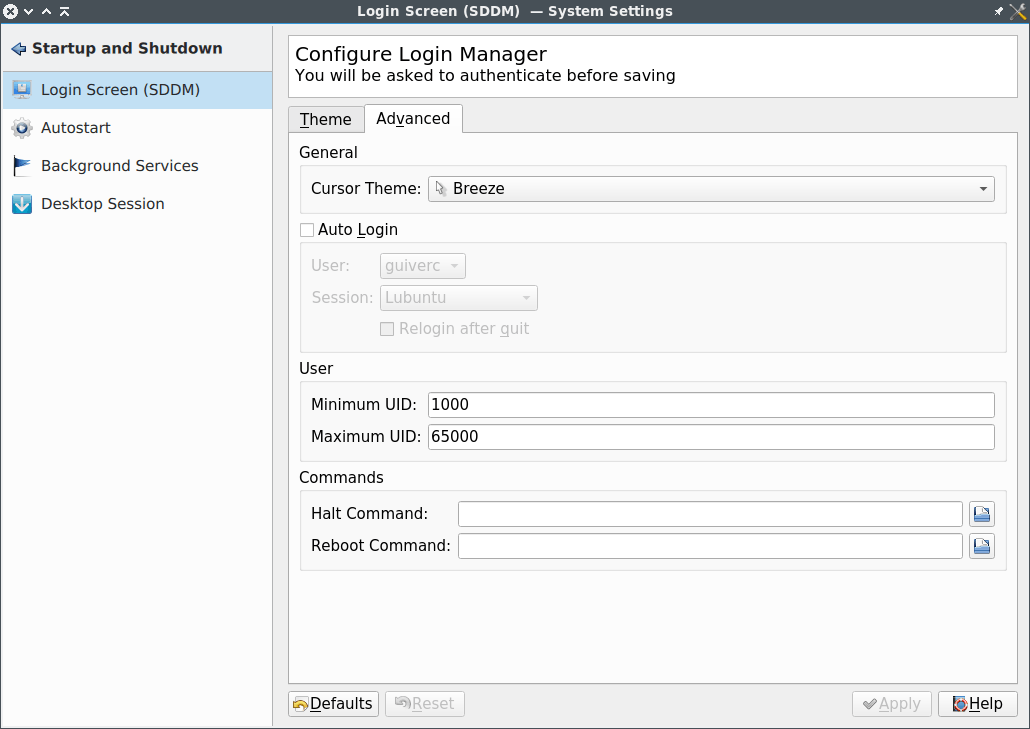Open the Cursor Theme dropdown
This screenshot has height=729, width=1030.
click(x=710, y=188)
